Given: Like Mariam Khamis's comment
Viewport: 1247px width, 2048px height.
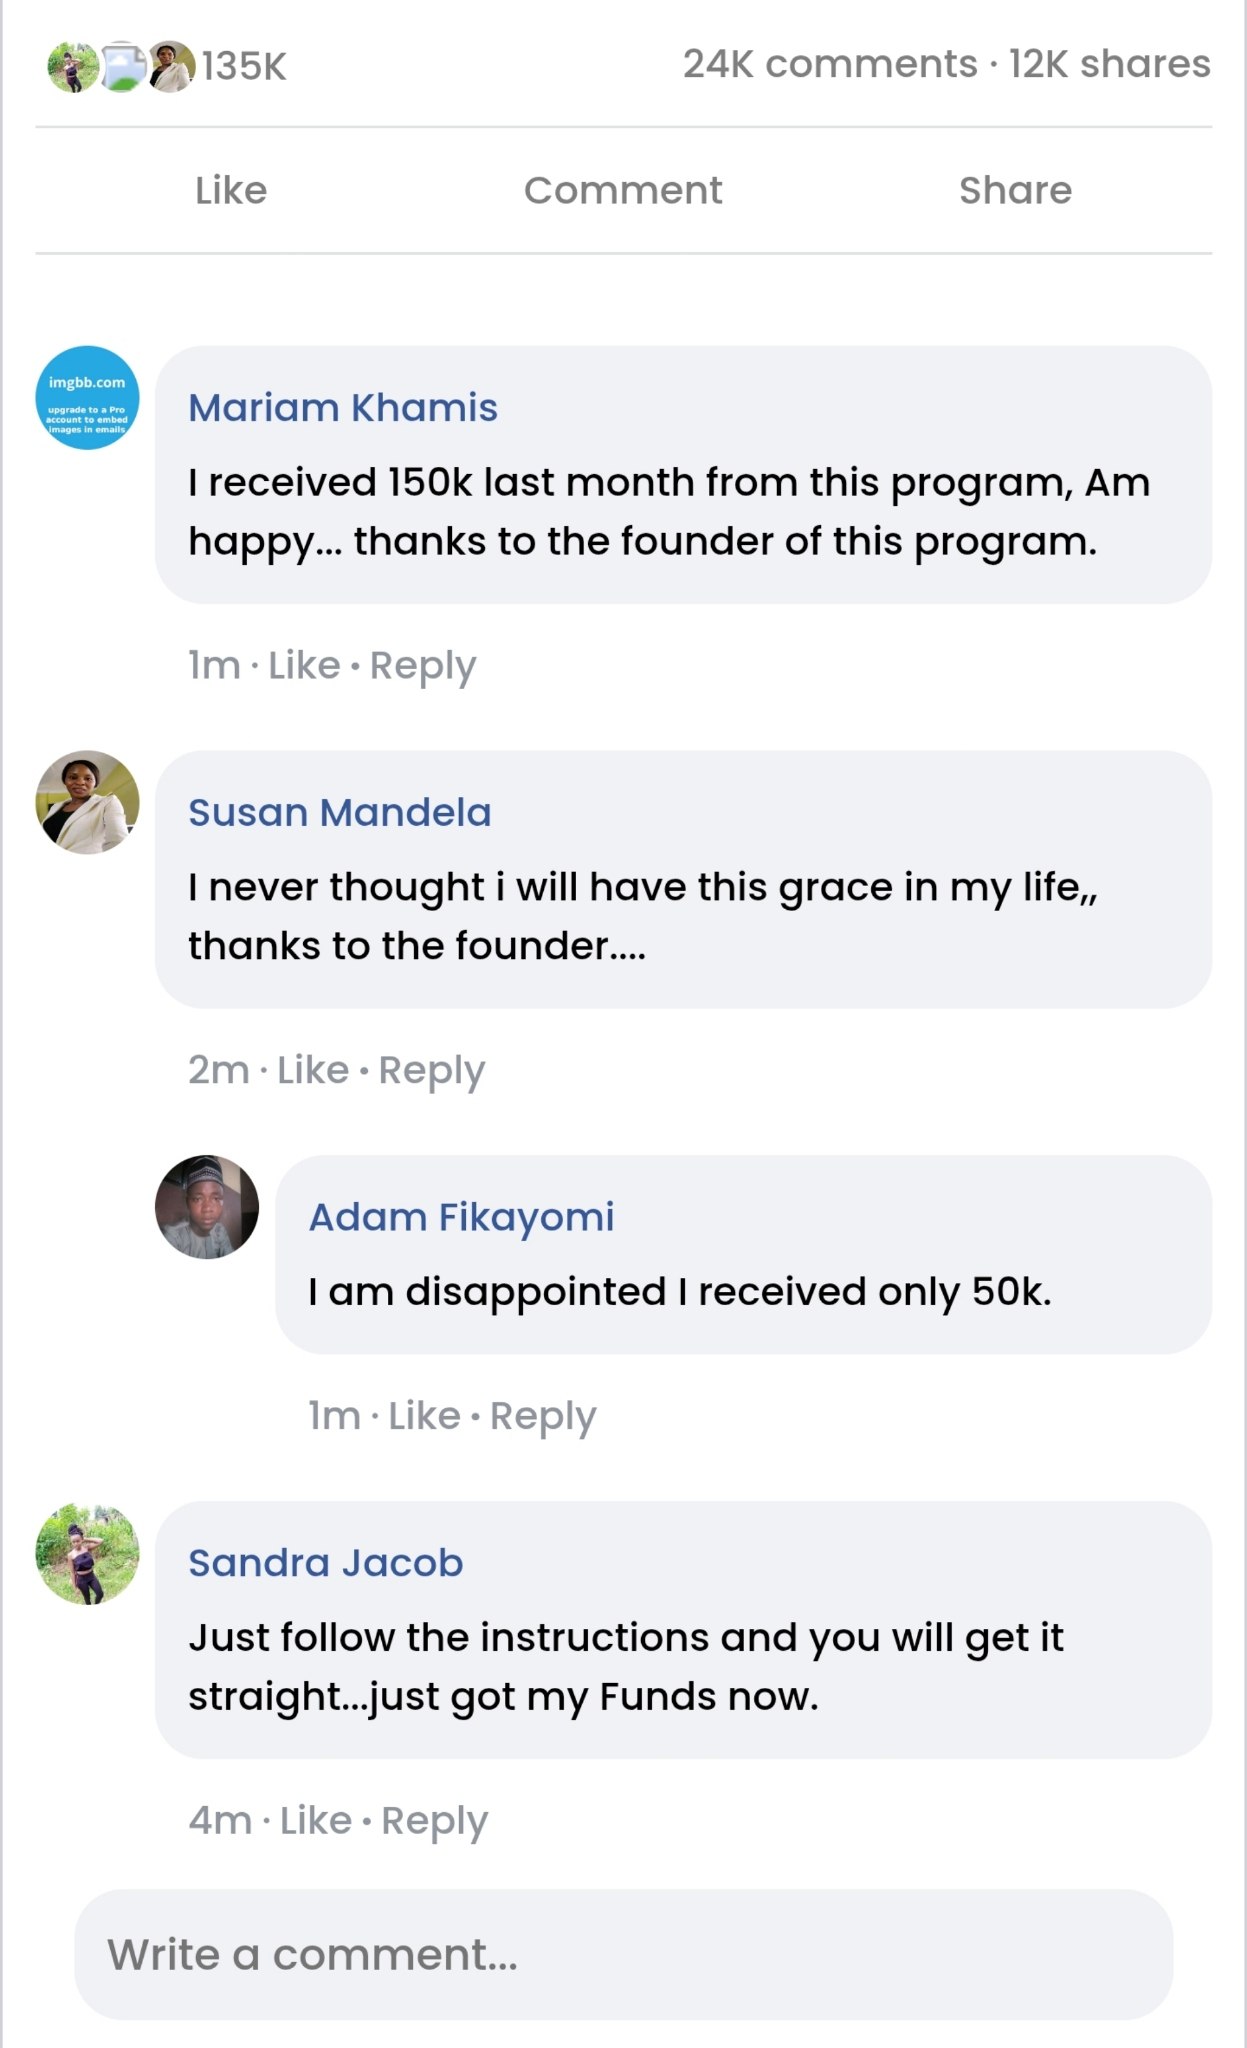Looking at the screenshot, I should (x=304, y=665).
